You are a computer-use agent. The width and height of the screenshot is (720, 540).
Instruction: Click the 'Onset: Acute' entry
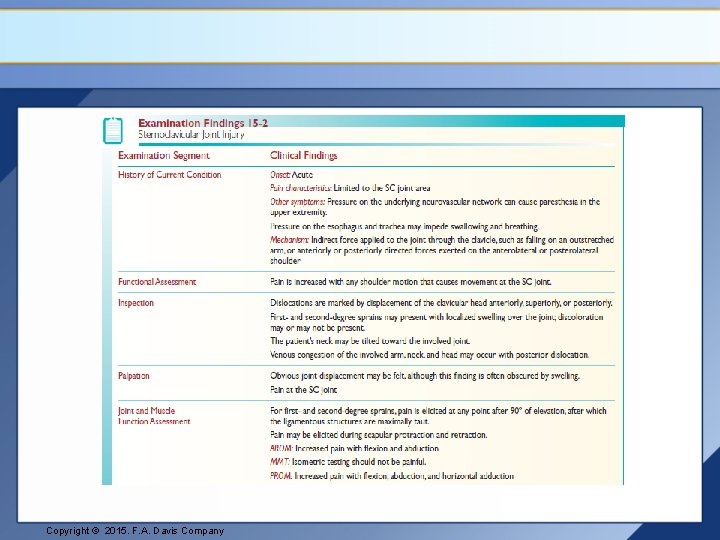pos(292,175)
